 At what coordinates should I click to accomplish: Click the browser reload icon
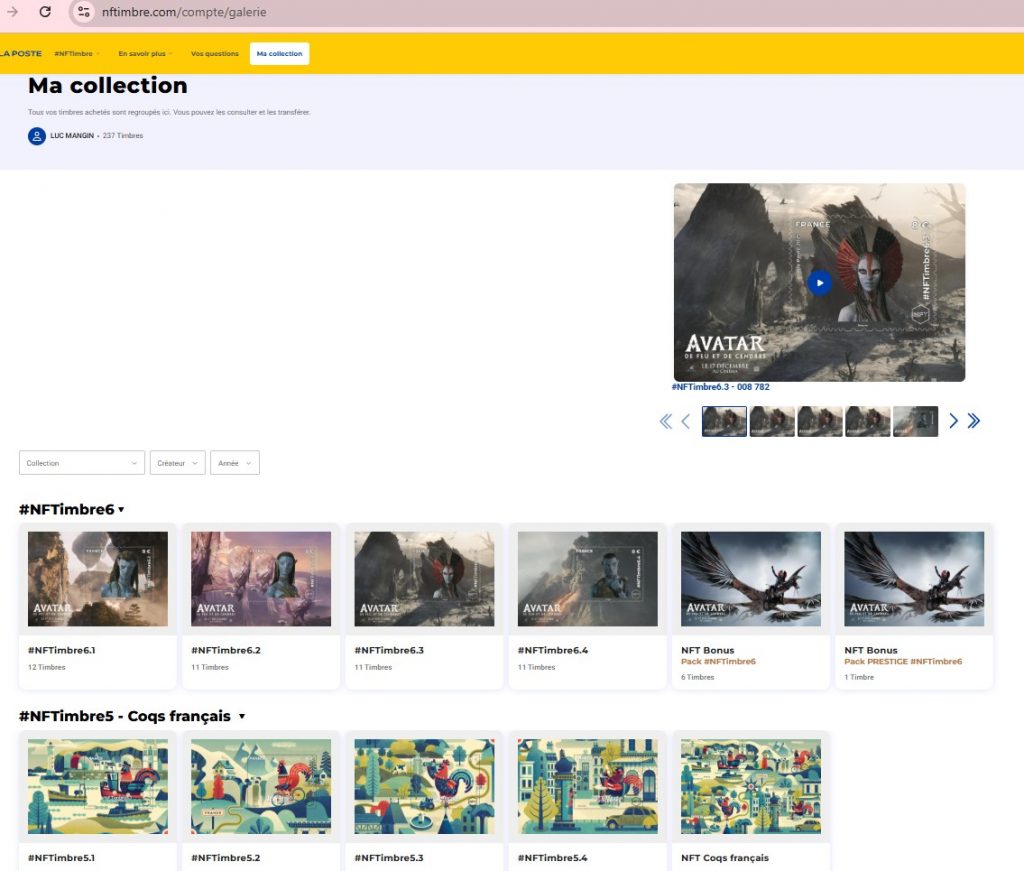[45, 12]
